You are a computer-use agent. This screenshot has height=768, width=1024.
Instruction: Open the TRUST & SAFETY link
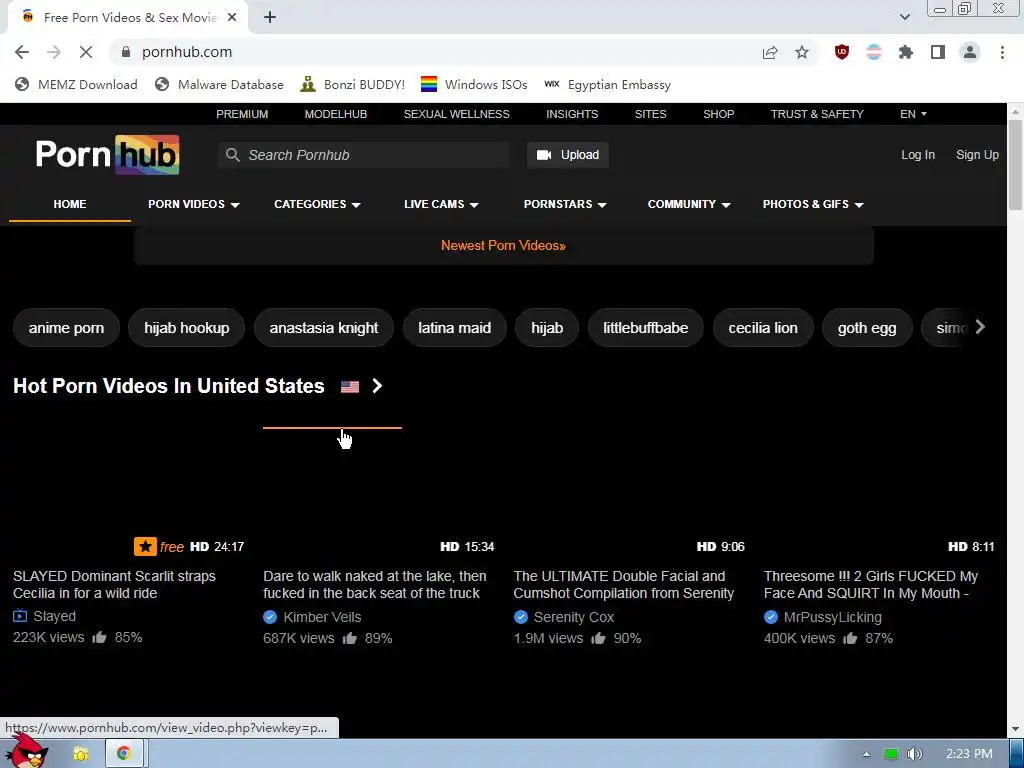[x=817, y=114]
